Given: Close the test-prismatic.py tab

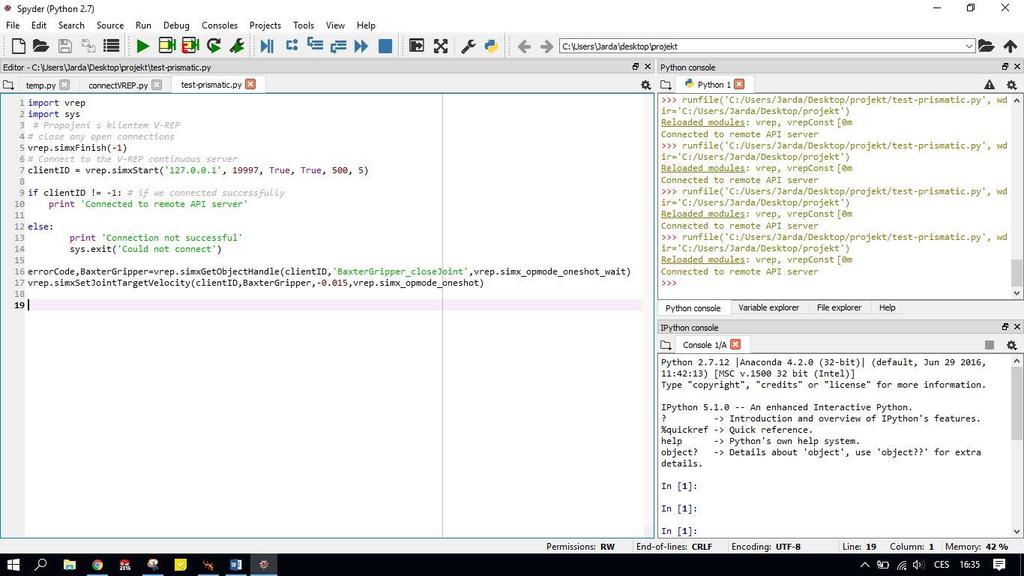Looking at the screenshot, I should pyautogui.click(x=250, y=84).
